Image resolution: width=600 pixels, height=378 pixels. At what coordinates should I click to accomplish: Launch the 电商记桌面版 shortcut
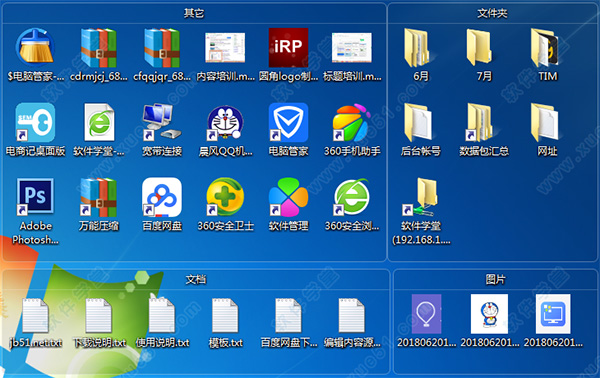click(x=35, y=122)
